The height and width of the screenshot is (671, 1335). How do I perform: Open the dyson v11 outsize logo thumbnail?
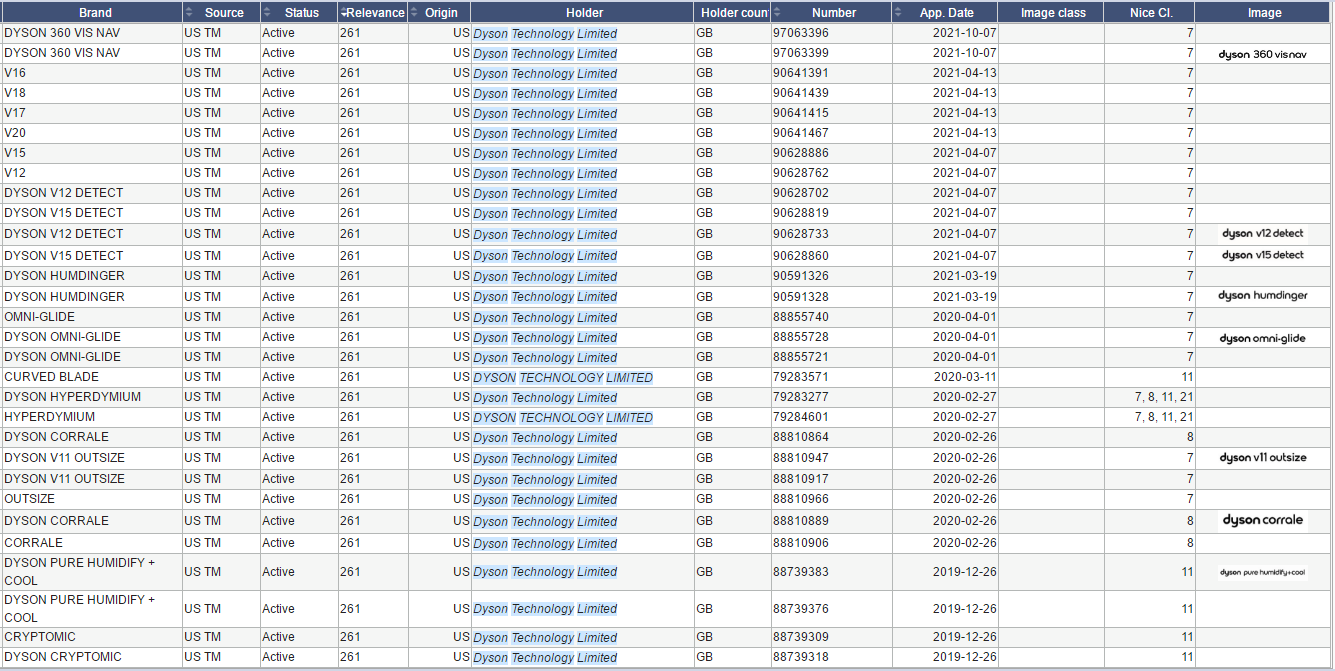pyautogui.click(x=1263, y=458)
